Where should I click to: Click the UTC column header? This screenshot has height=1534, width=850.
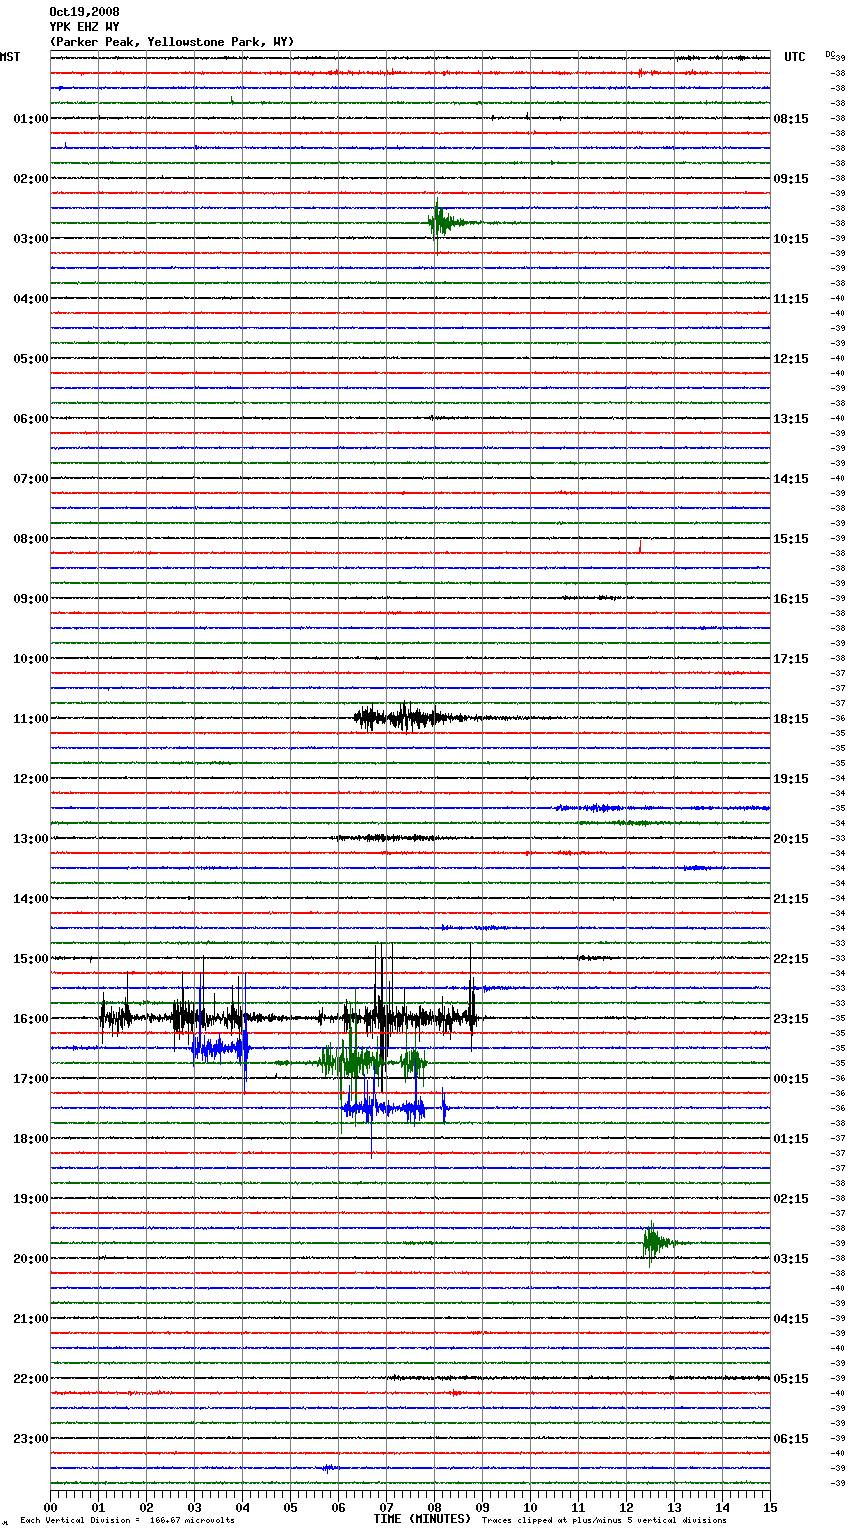pyautogui.click(x=795, y=57)
